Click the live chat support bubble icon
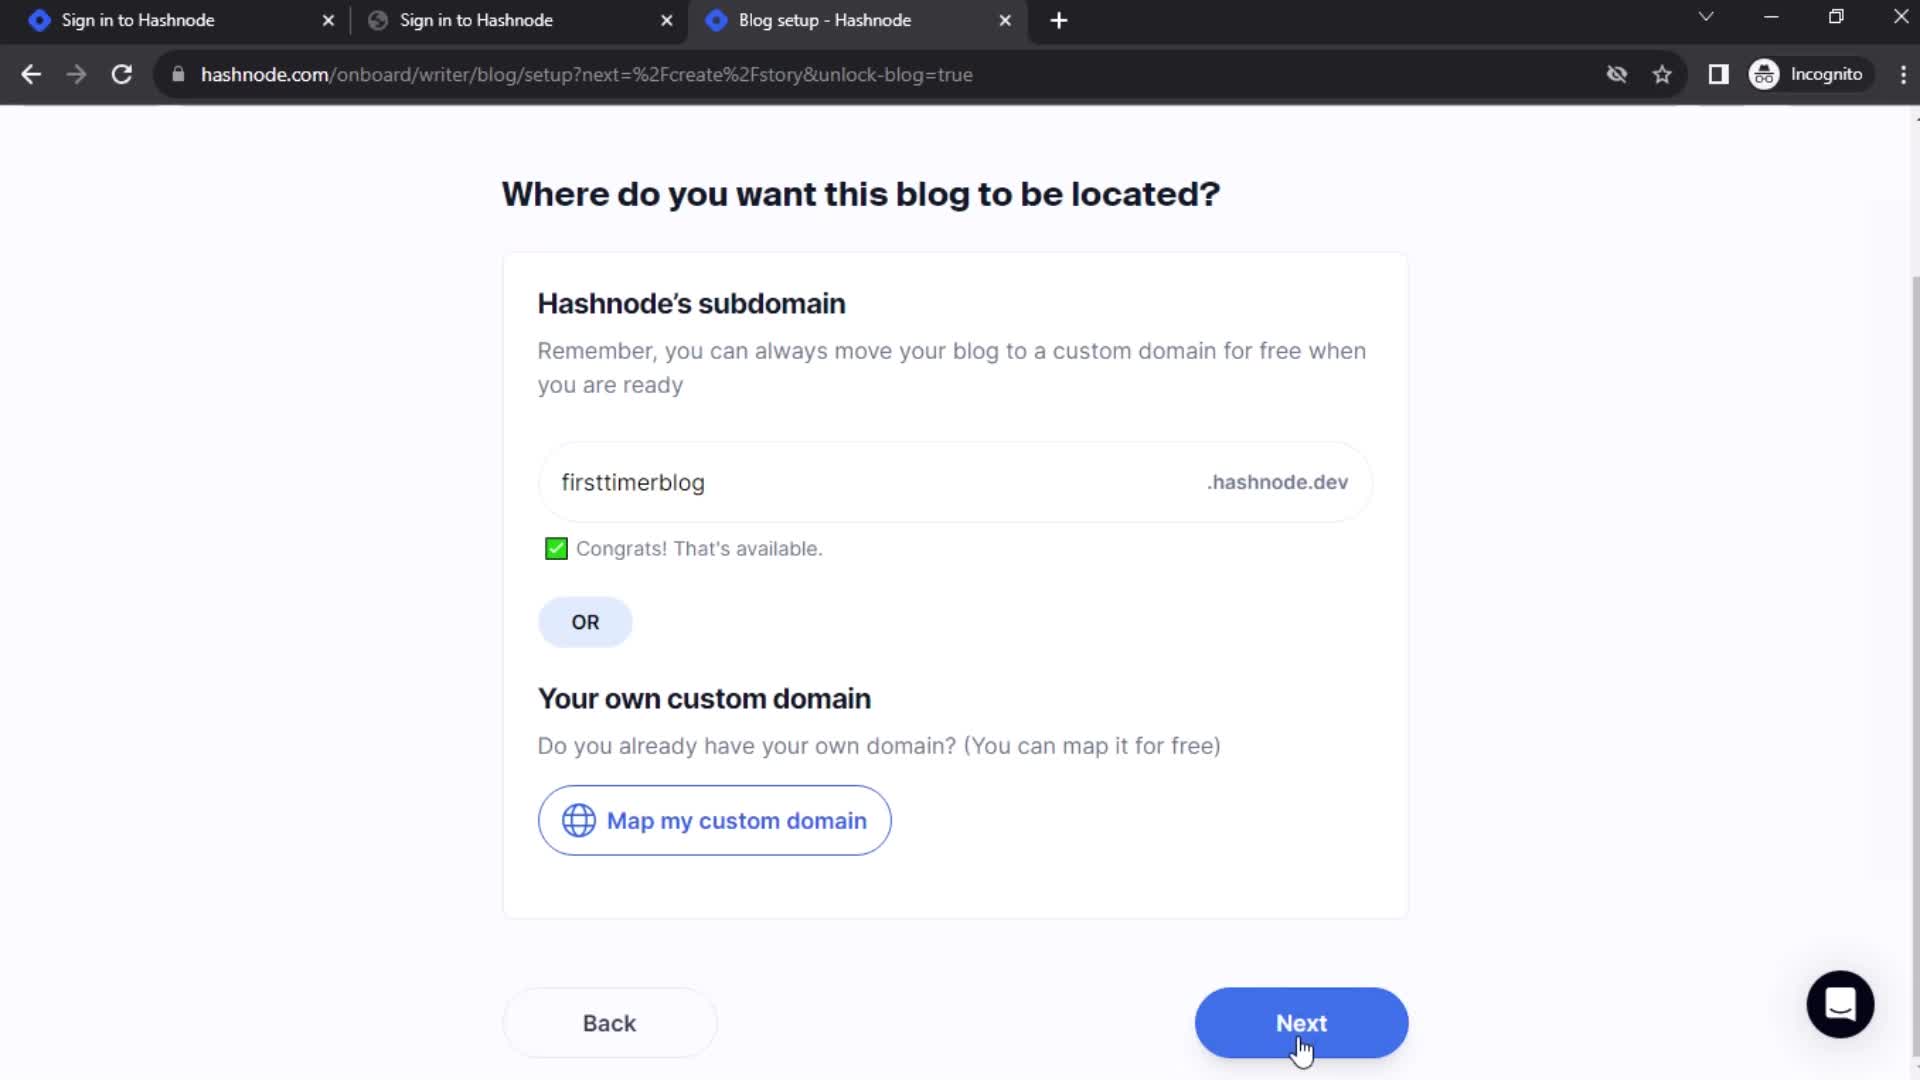The height and width of the screenshot is (1080, 1920). (1841, 1005)
